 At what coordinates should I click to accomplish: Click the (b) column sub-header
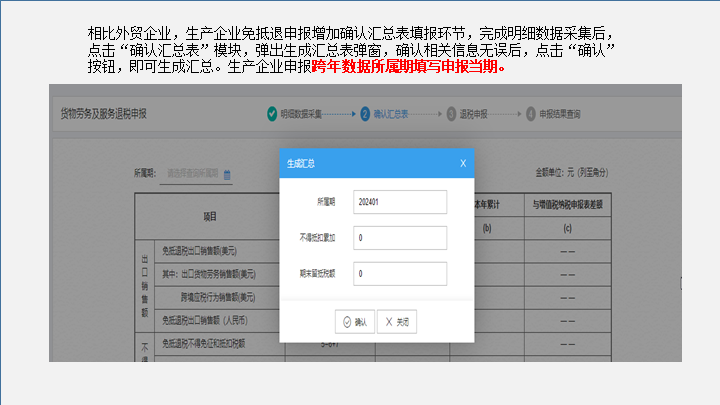coord(487,228)
